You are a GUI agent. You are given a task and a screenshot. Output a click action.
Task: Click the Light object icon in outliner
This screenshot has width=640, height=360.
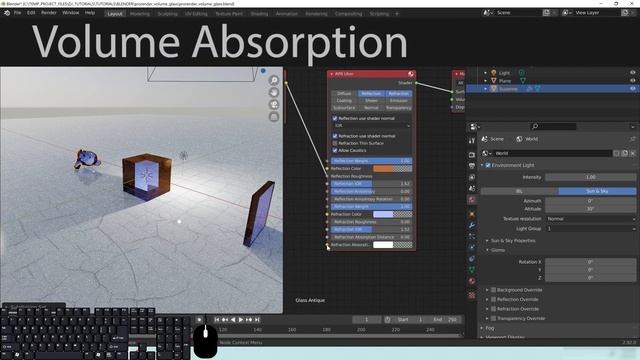click(494, 73)
